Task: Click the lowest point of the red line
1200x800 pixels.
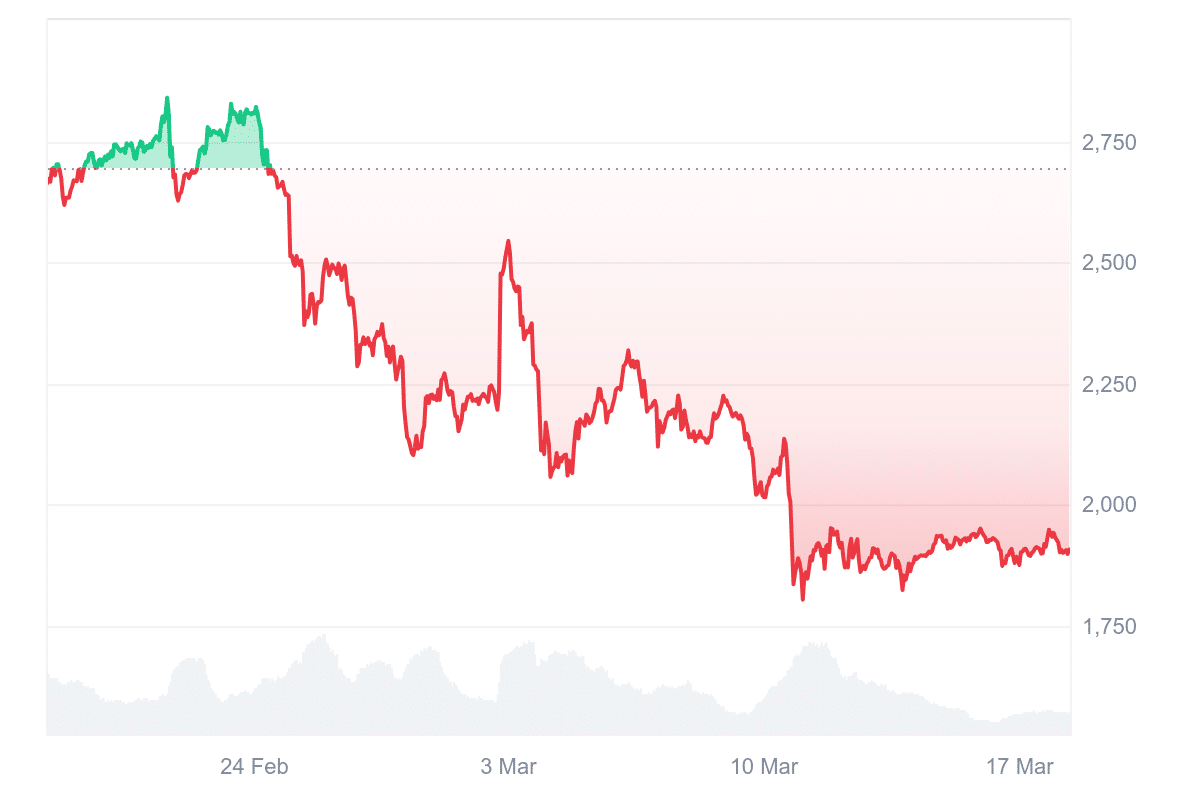Action: [803, 599]
